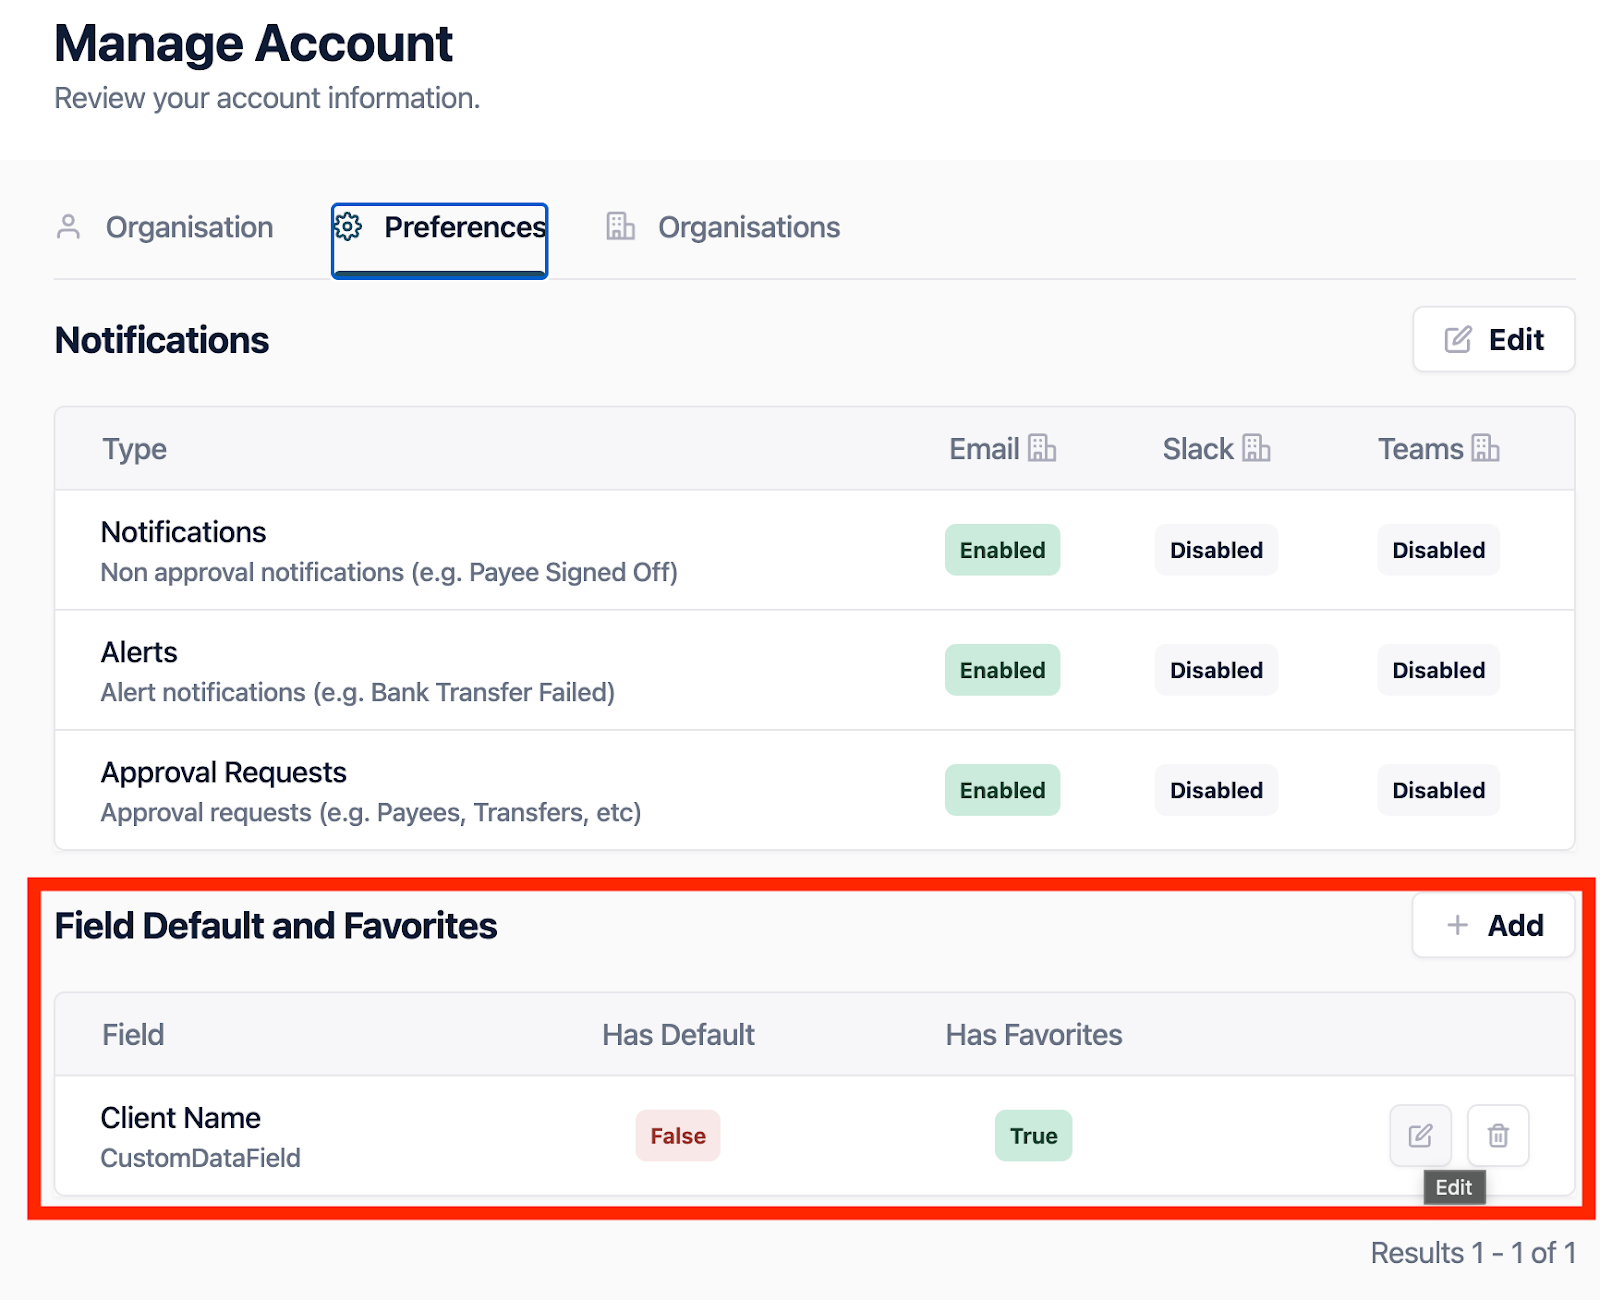
Task: Click the person icon beside Organisation
Action: pyautogui.click(x=69, y=227)
